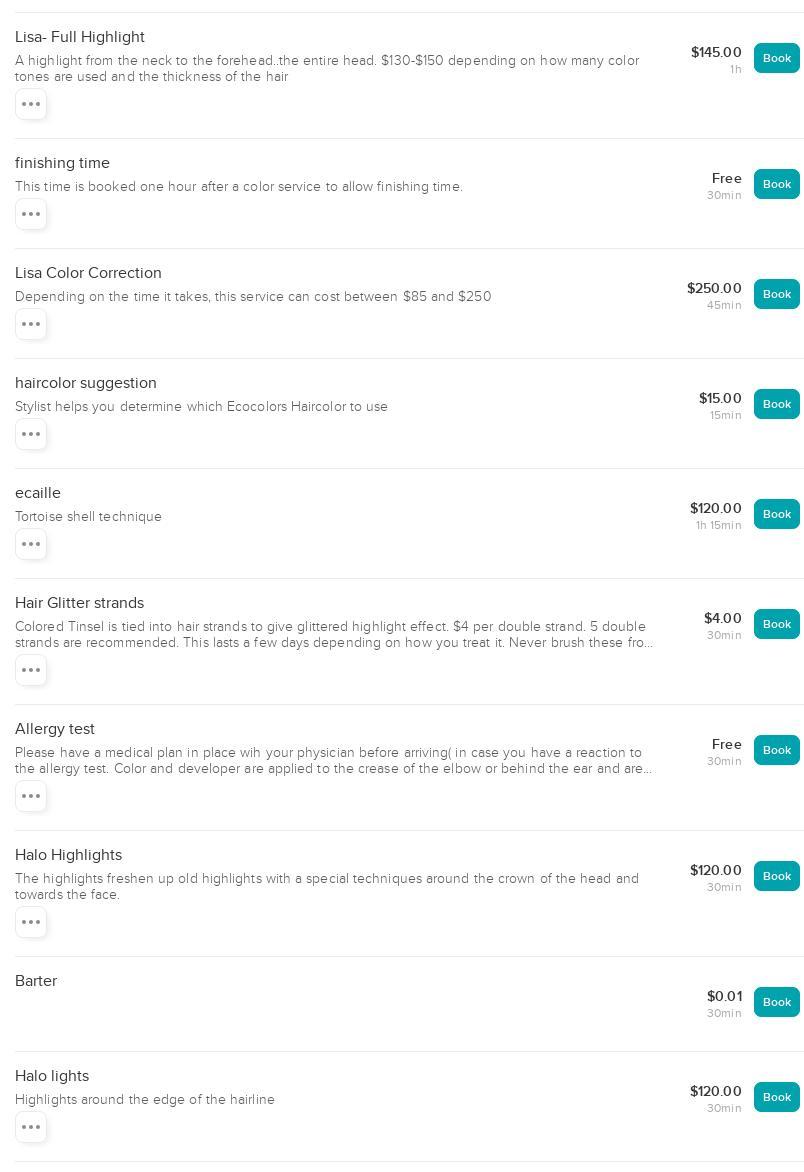Show full Allergy test description
Viewport: 804px width, 1172px height.
click(x=31, y=796)
